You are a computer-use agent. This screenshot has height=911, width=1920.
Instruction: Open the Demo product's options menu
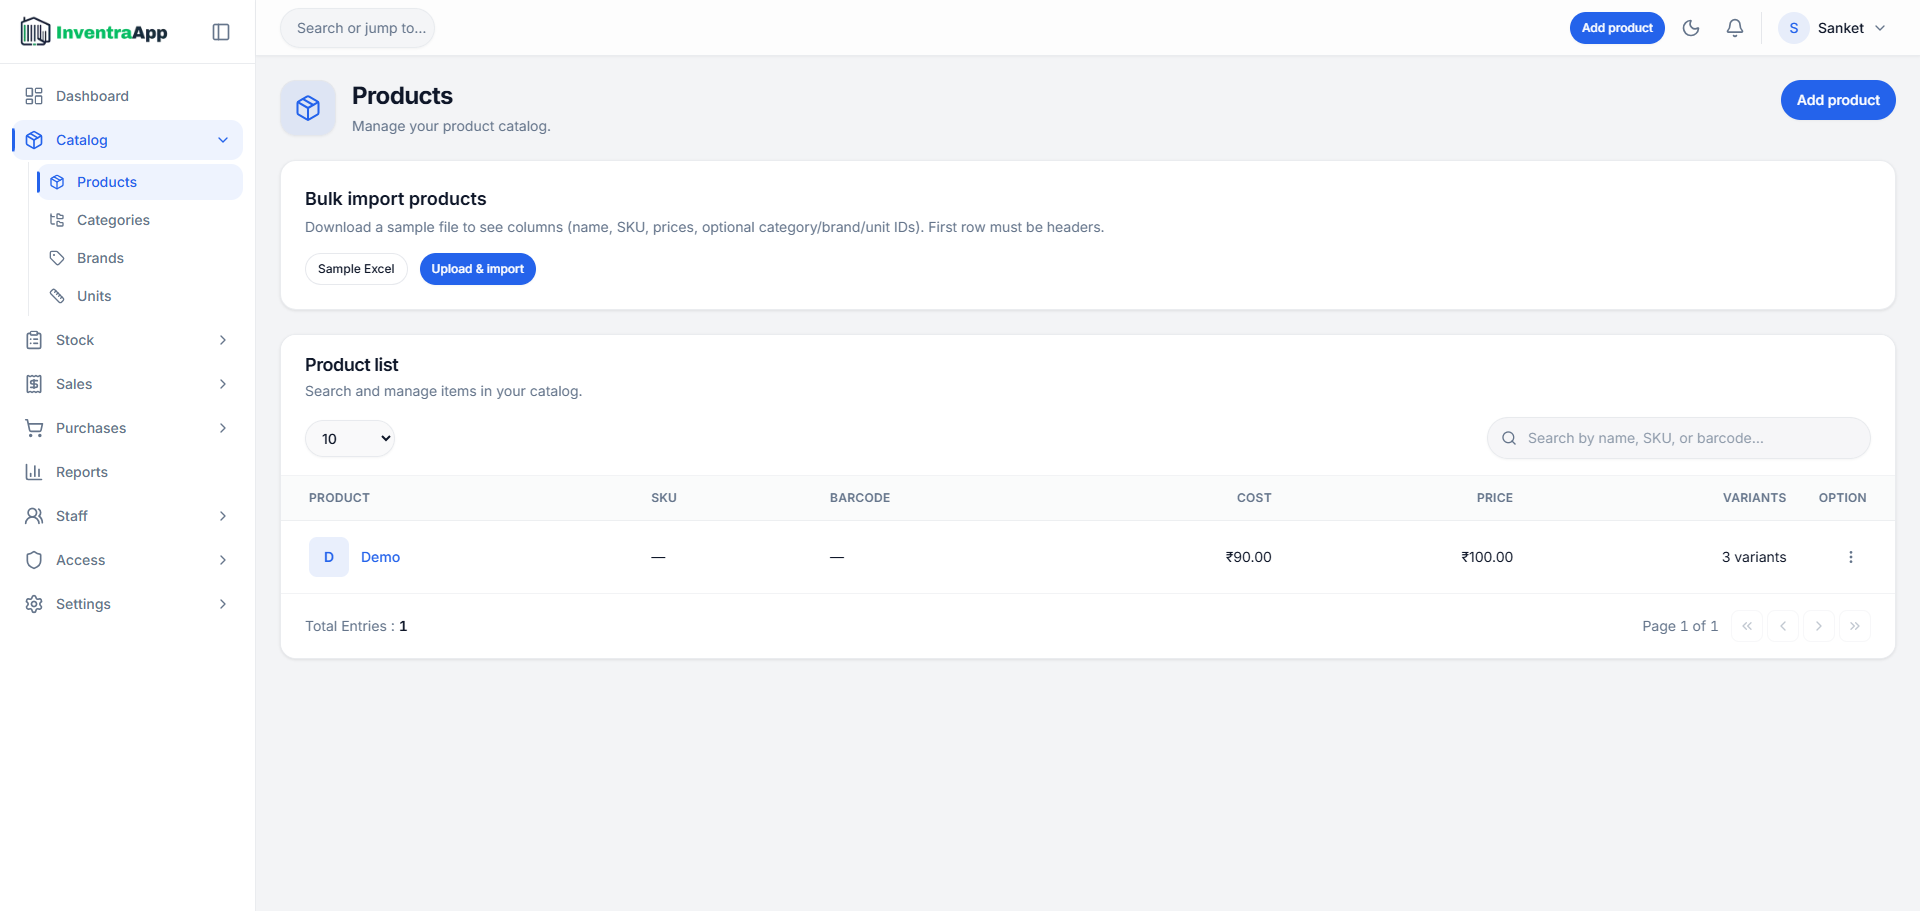tap(1851, 557)
